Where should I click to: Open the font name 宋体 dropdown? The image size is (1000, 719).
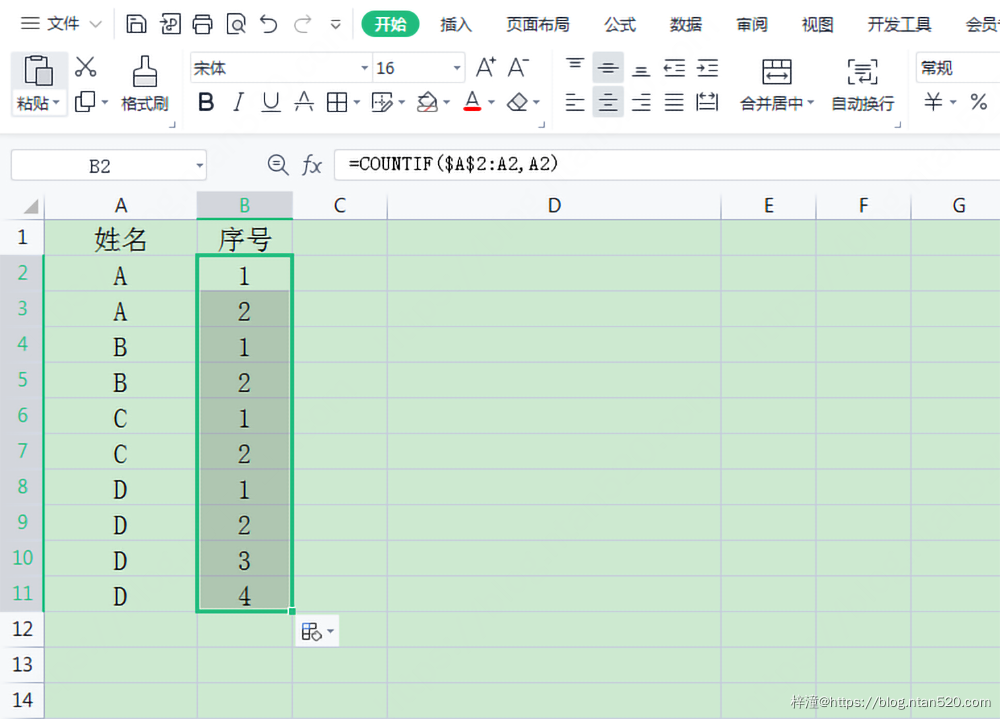point(364,68)
